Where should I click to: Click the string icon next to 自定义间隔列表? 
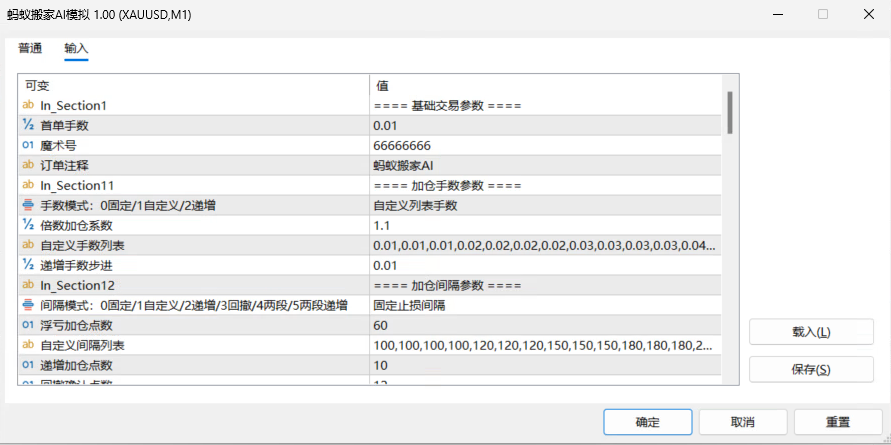tap(28, 345)
